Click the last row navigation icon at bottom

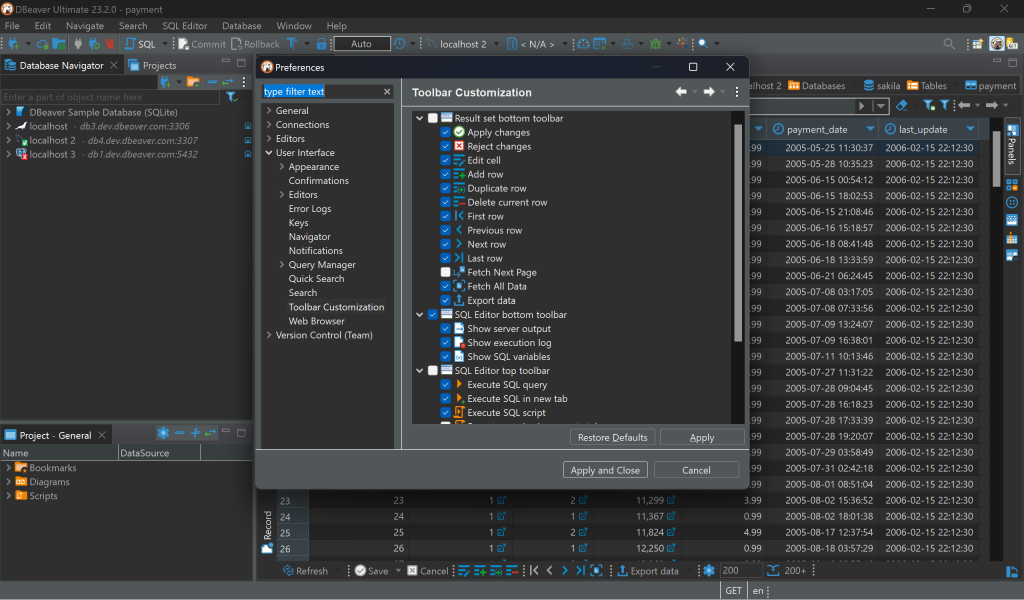580,571
